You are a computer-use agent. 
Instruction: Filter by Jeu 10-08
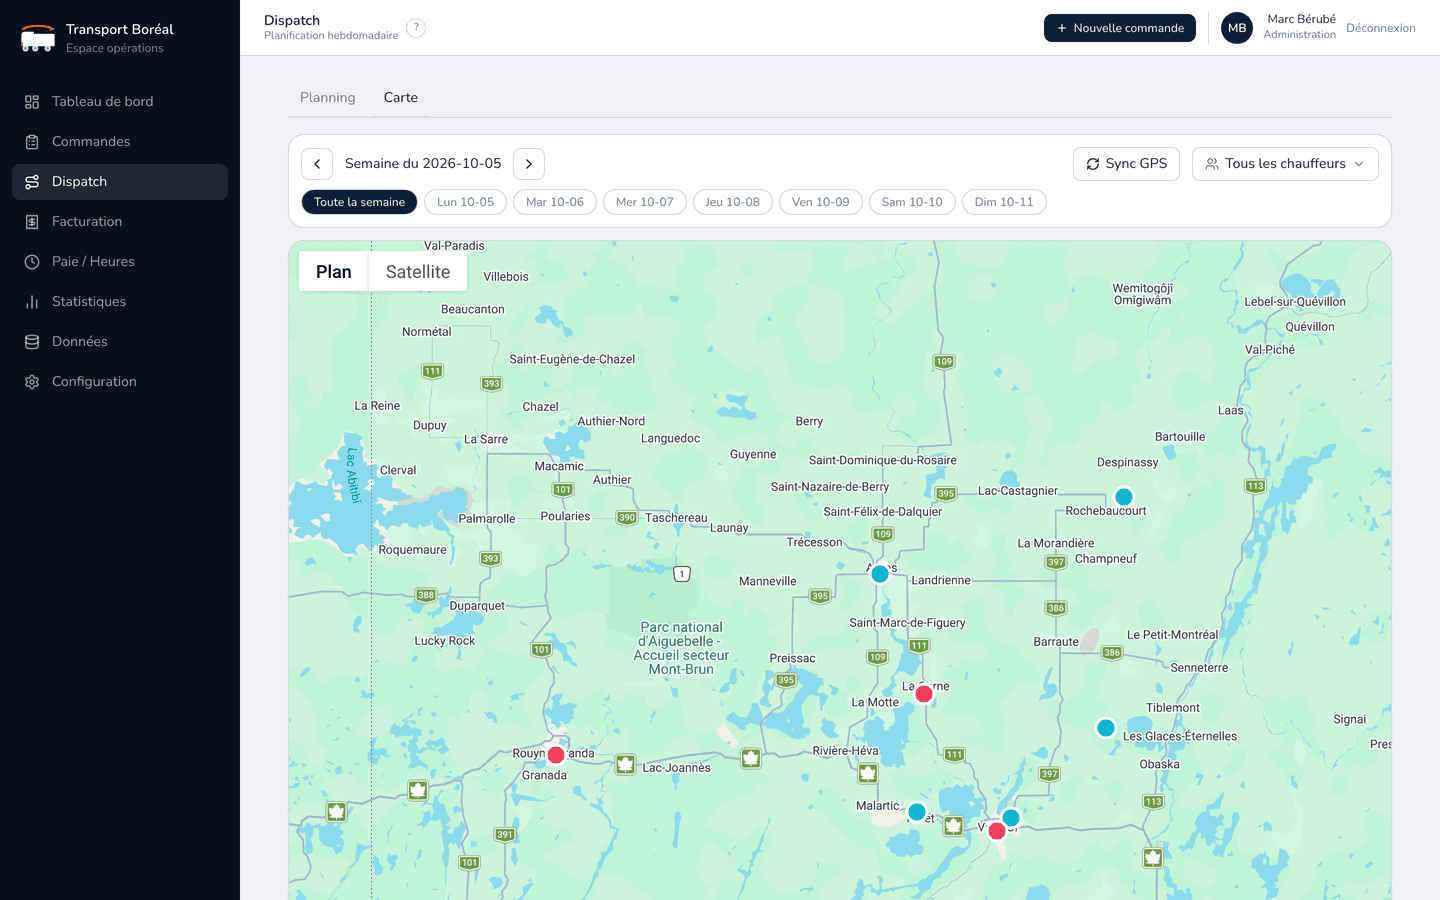pyautogui.click(x=733, y=202)
